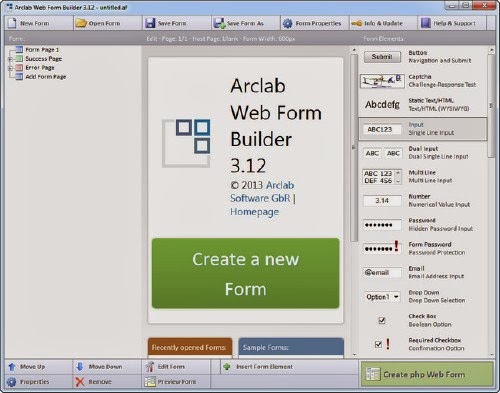This screenshot has width=500, height=393.
Task: Click the 'Drop Down Selection' description text
Action: [437, 300]
